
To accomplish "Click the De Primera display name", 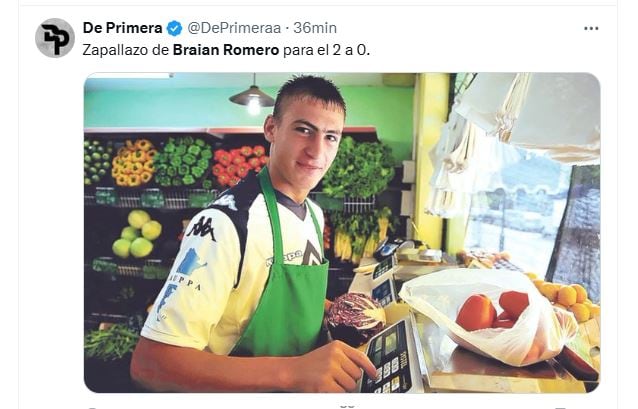I will 122,28.
